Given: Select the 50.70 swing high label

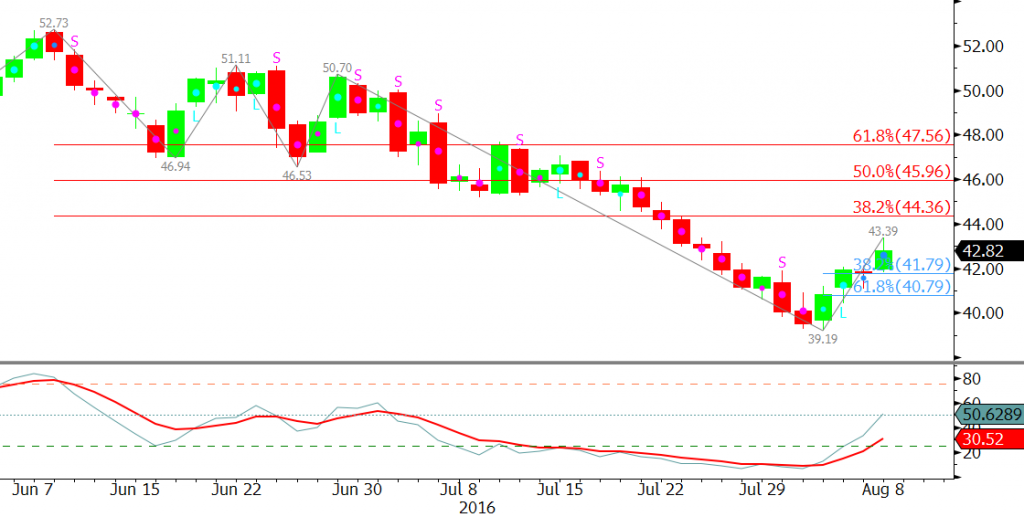Looking at the screenshot, I should (337, 68).
